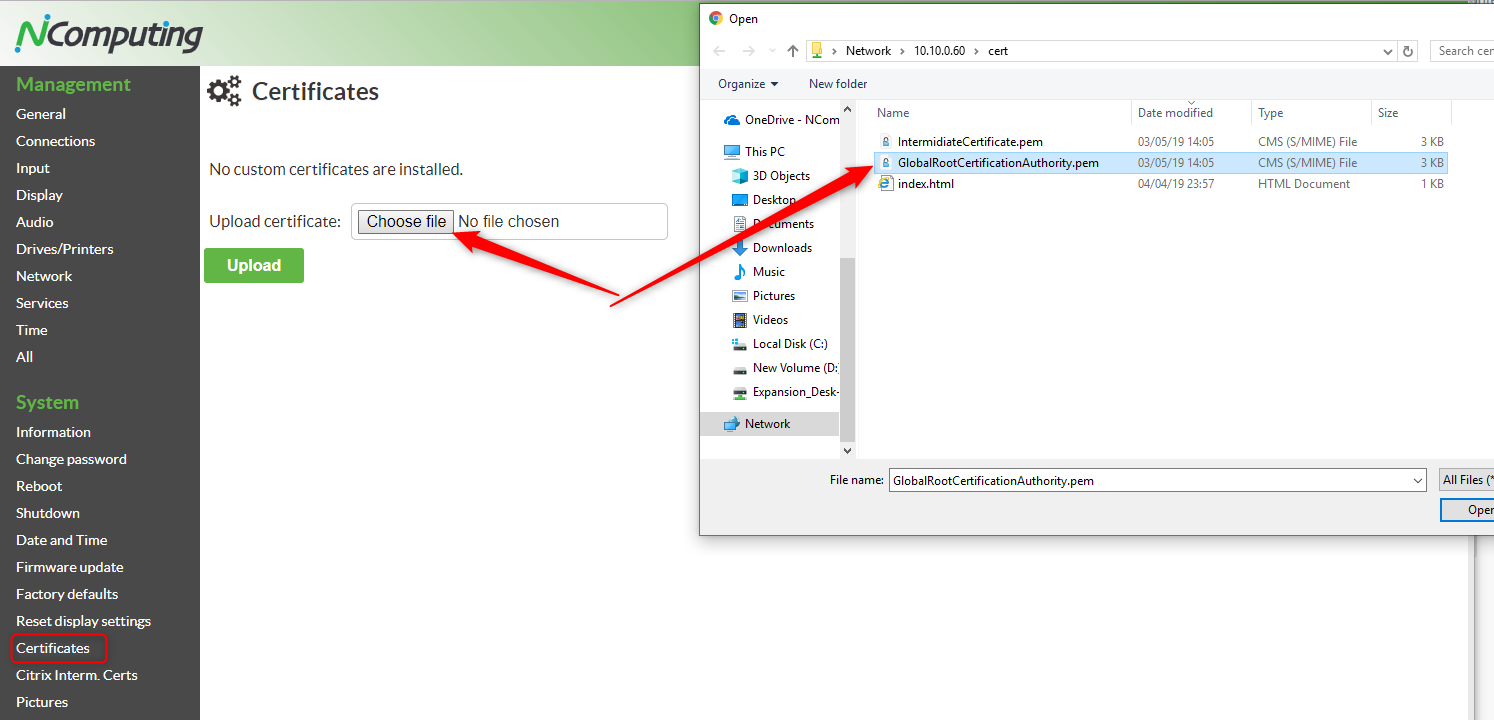Open Network settings in NComputing sidebar
Viewport: 1494px width, 720px height.
[44, 276]
